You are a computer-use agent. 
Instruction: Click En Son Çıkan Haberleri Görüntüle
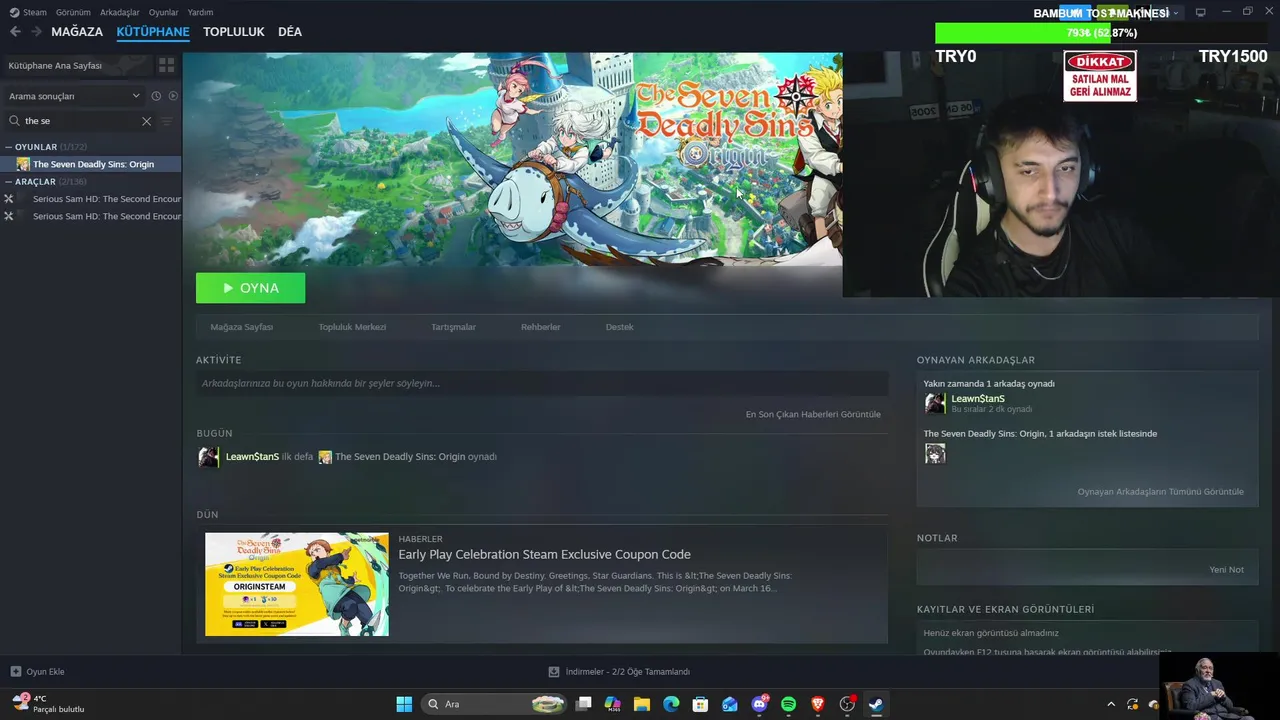coord(813,414)
